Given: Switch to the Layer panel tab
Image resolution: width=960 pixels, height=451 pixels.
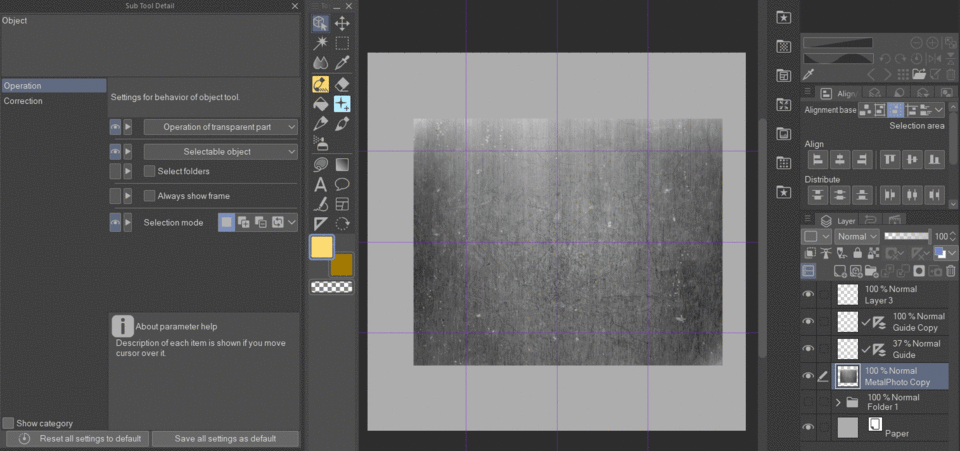Looking at the screenshot, I should 838,220.
